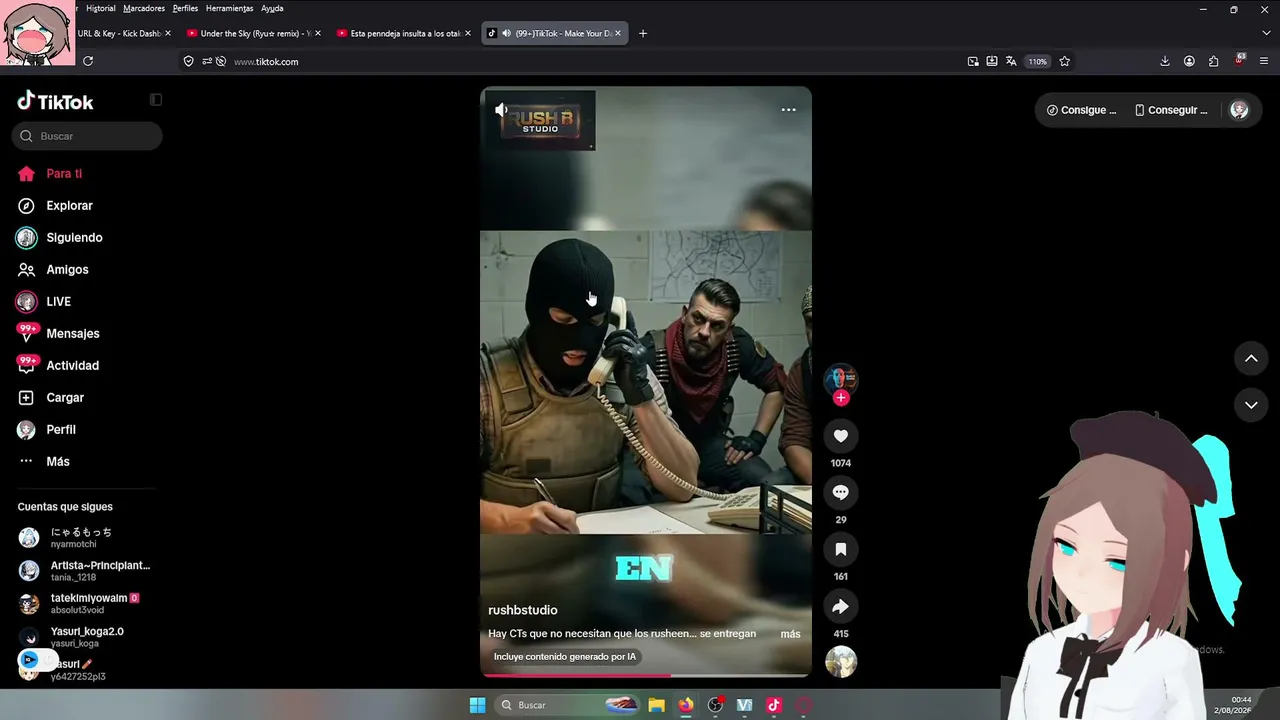Viewport: 1280px width, 720px height.
Task: Open the Mensajes inbox icon
Action: pos(27,333)
